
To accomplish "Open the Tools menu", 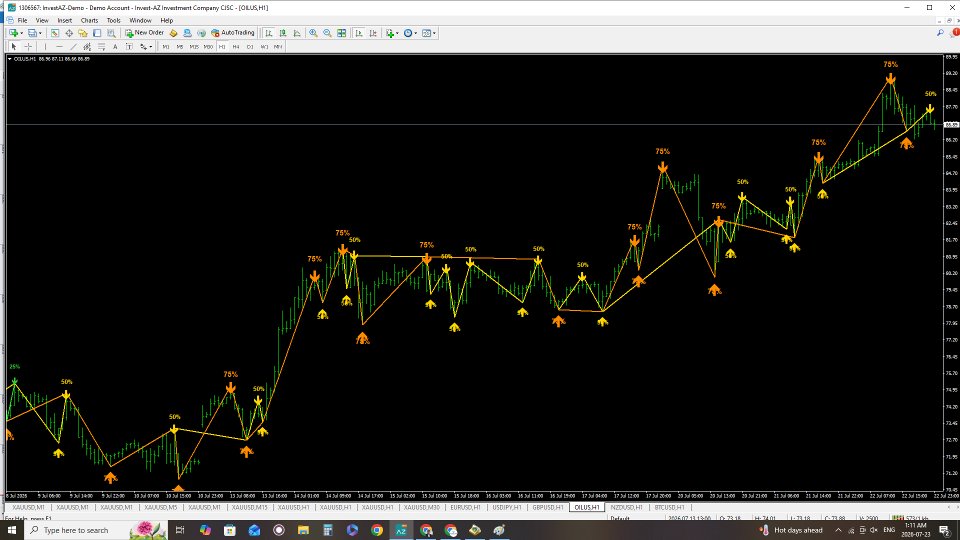I will (x=114, y=20).
